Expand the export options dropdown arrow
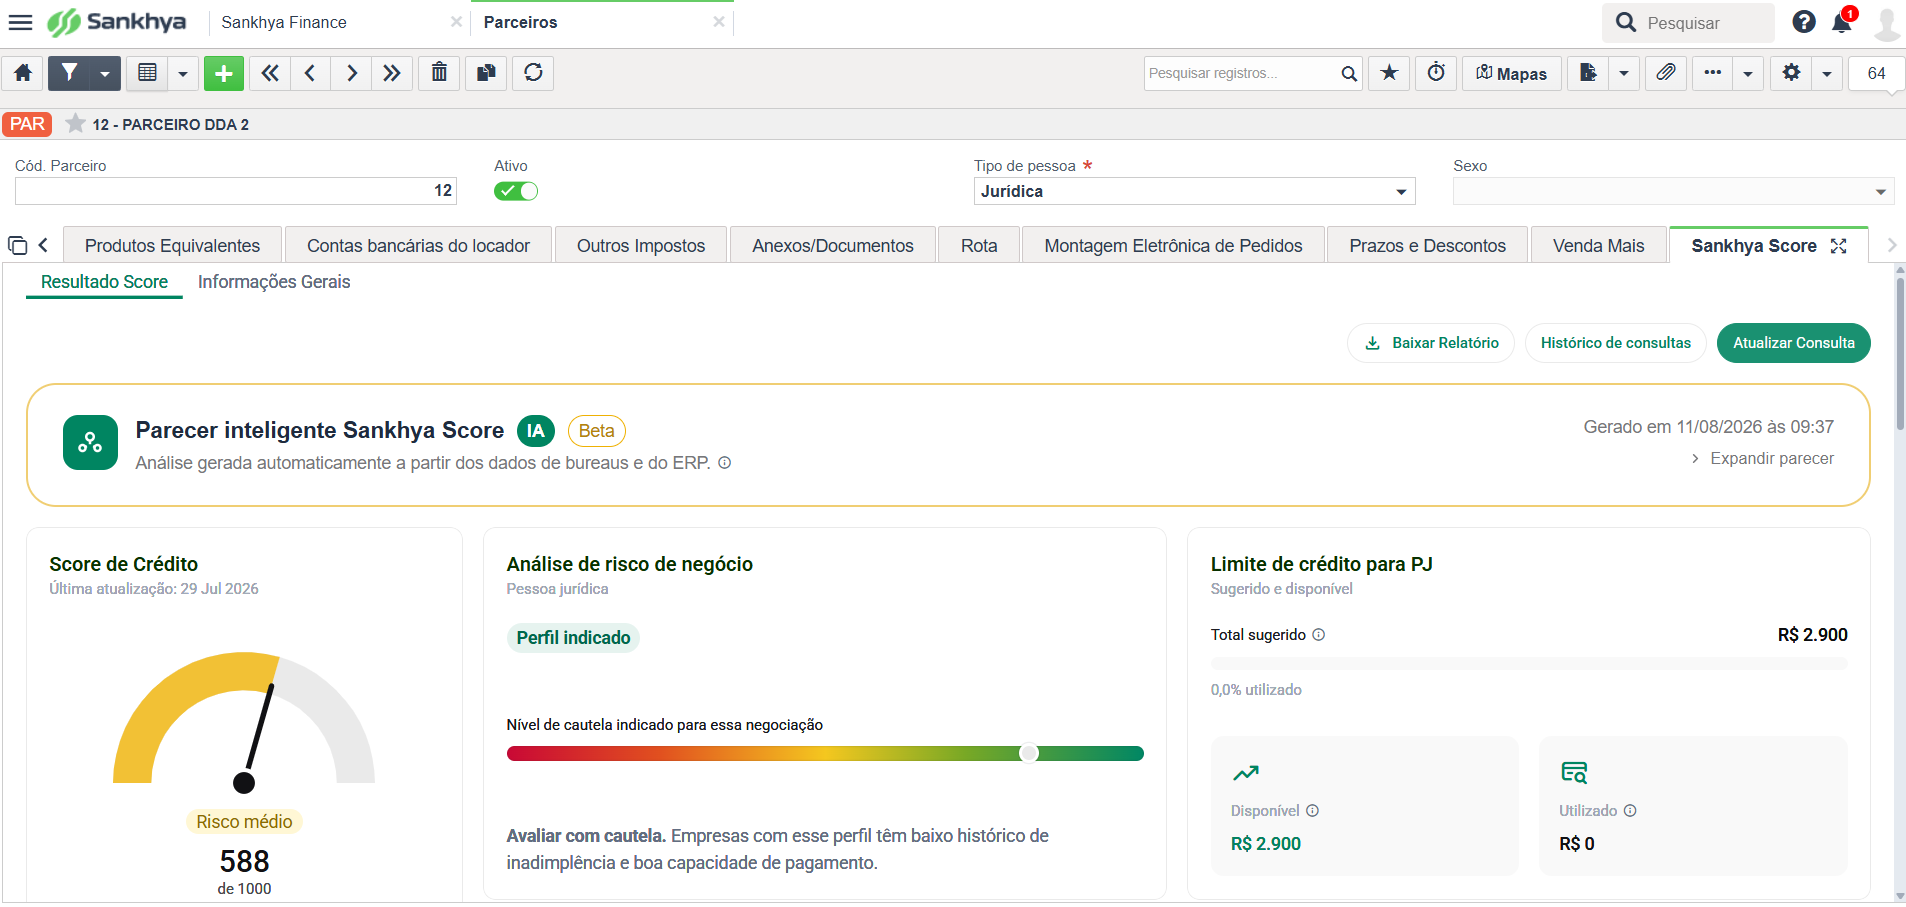 click(x=1624, y=73)
